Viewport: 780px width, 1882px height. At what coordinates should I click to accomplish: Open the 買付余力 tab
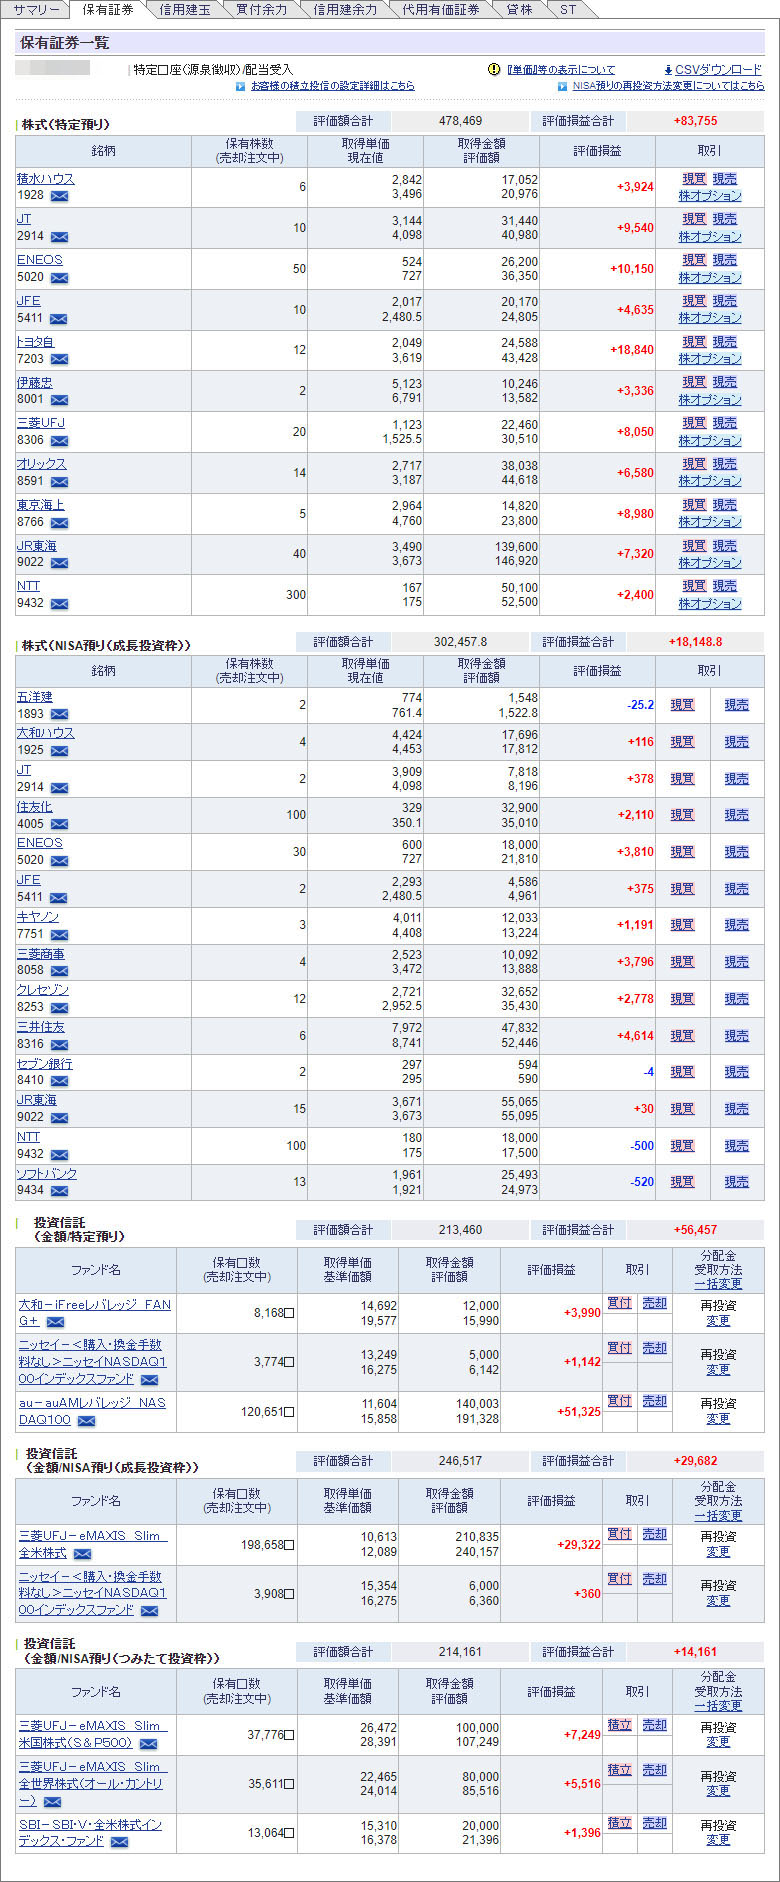click(261, 10)
